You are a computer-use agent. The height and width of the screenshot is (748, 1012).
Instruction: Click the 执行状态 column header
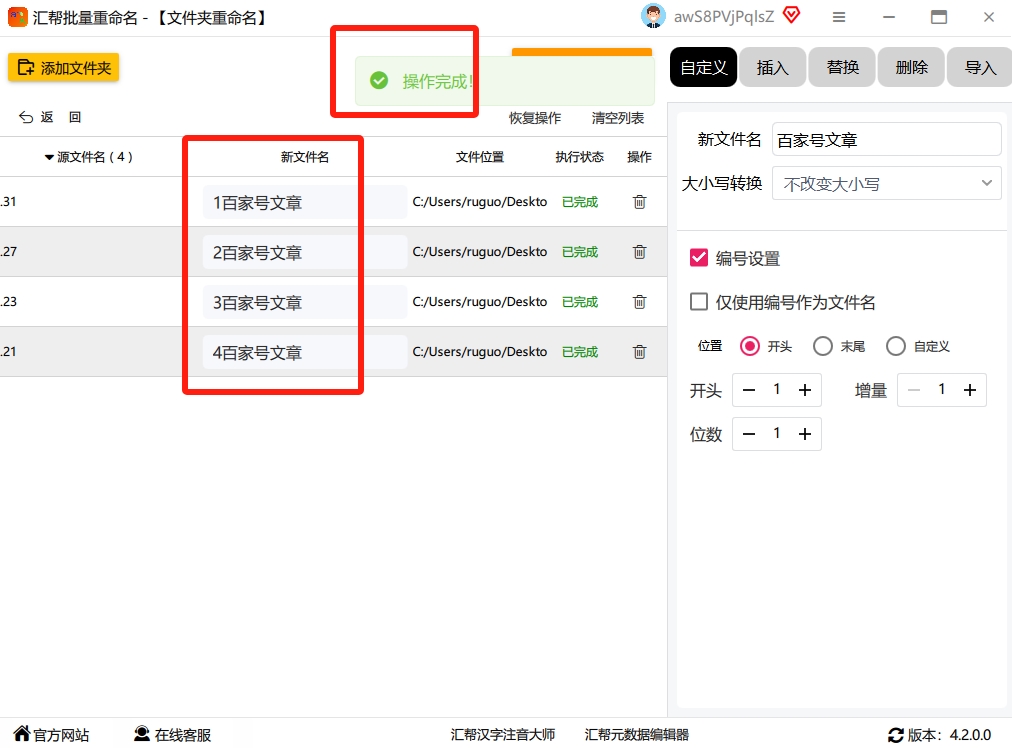(580, 157)
